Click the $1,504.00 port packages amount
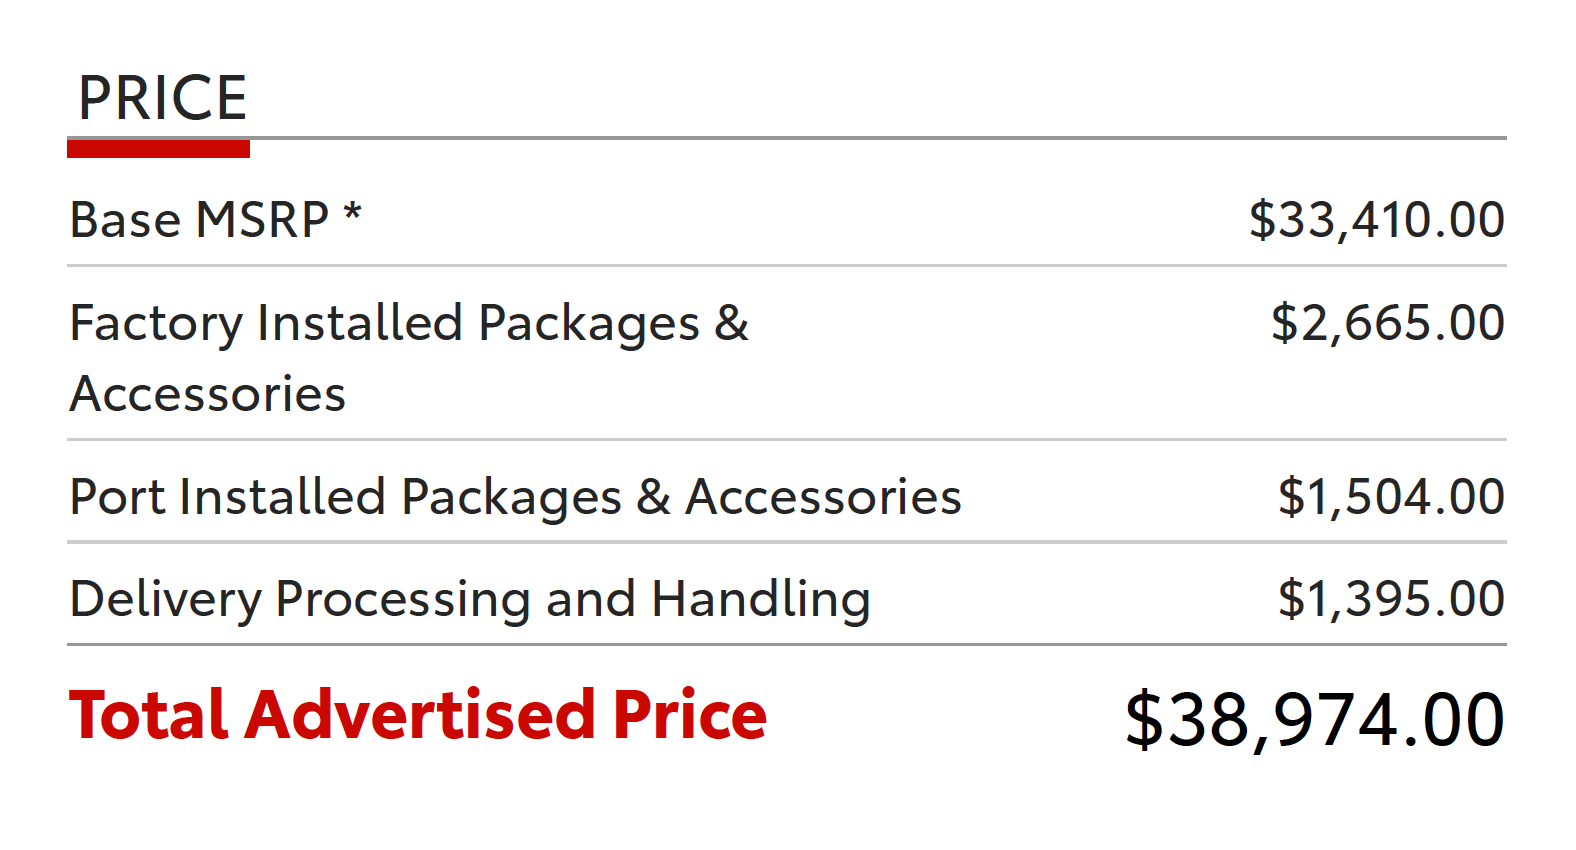Viewport: 1576px width, 850px height. (x=1391, y=497)
